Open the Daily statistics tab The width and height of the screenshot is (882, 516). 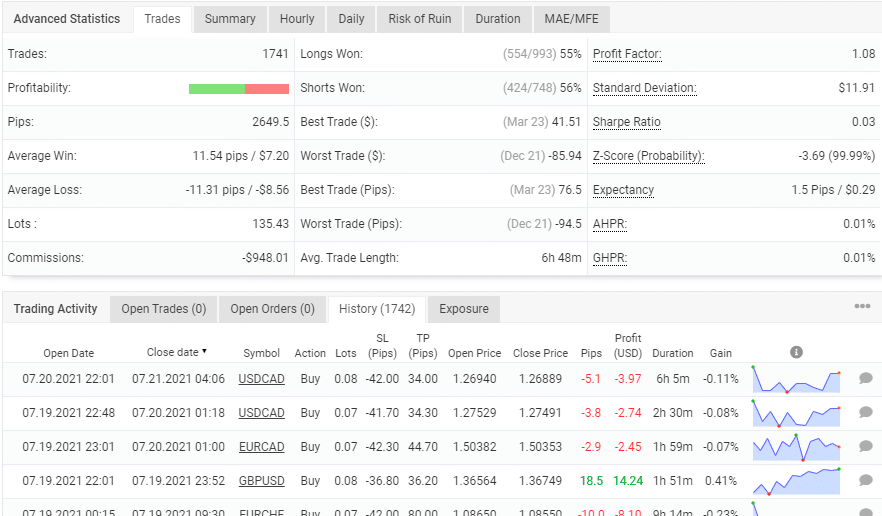(352, 19)
